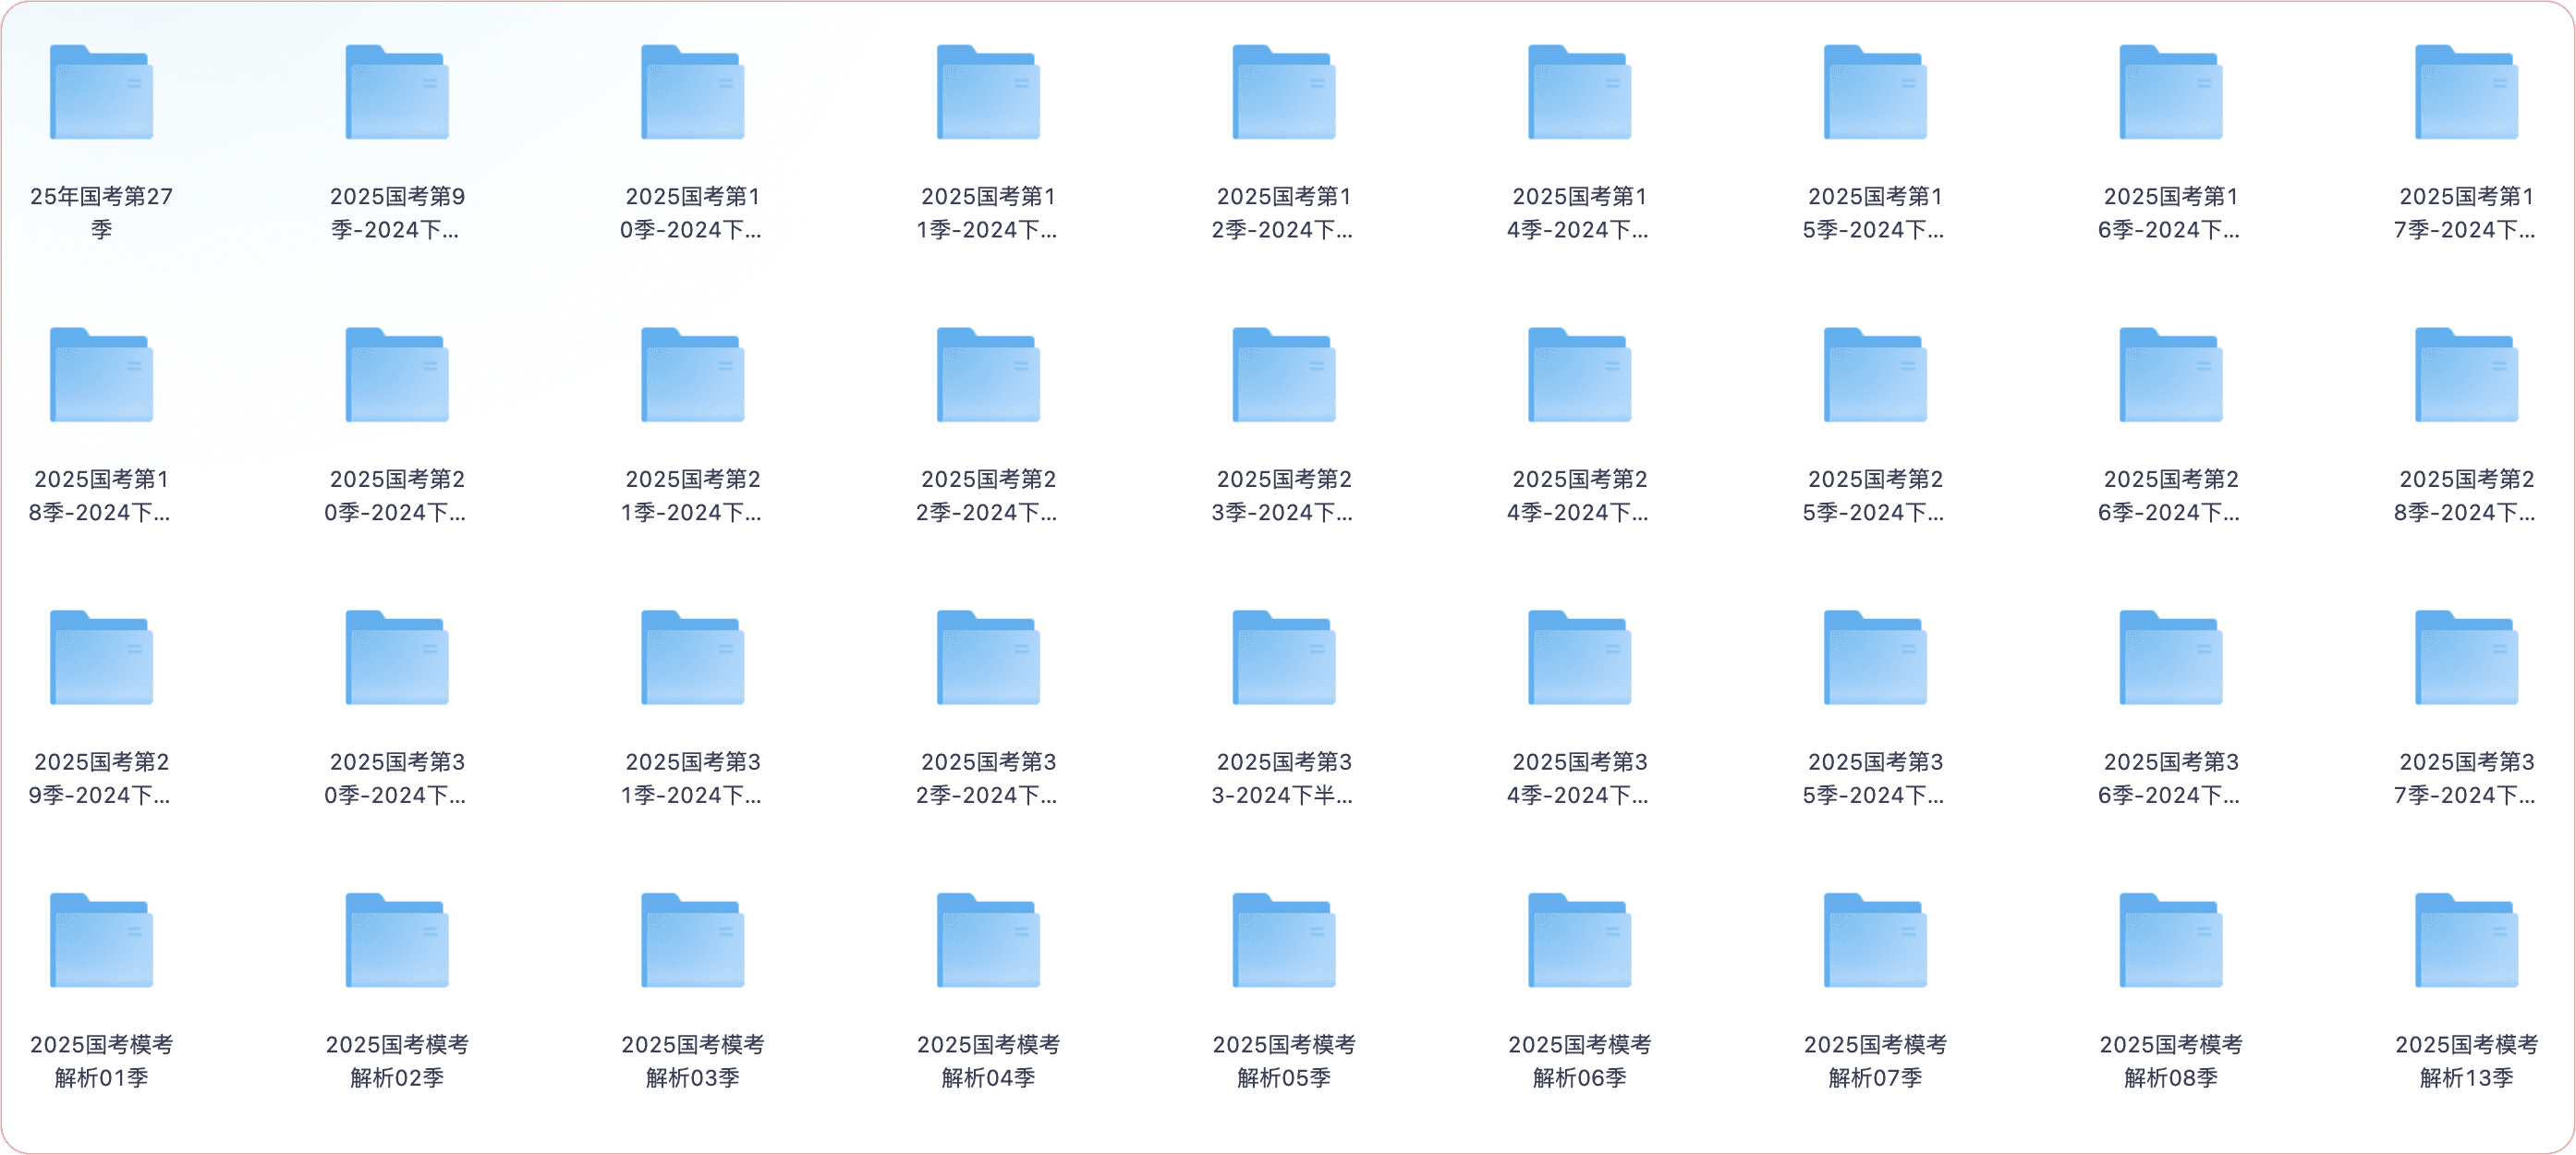Open the 2025国考第18季 folder icon
The image size is (2576, 1155).
pyautogui.click(x=101, y=375)
